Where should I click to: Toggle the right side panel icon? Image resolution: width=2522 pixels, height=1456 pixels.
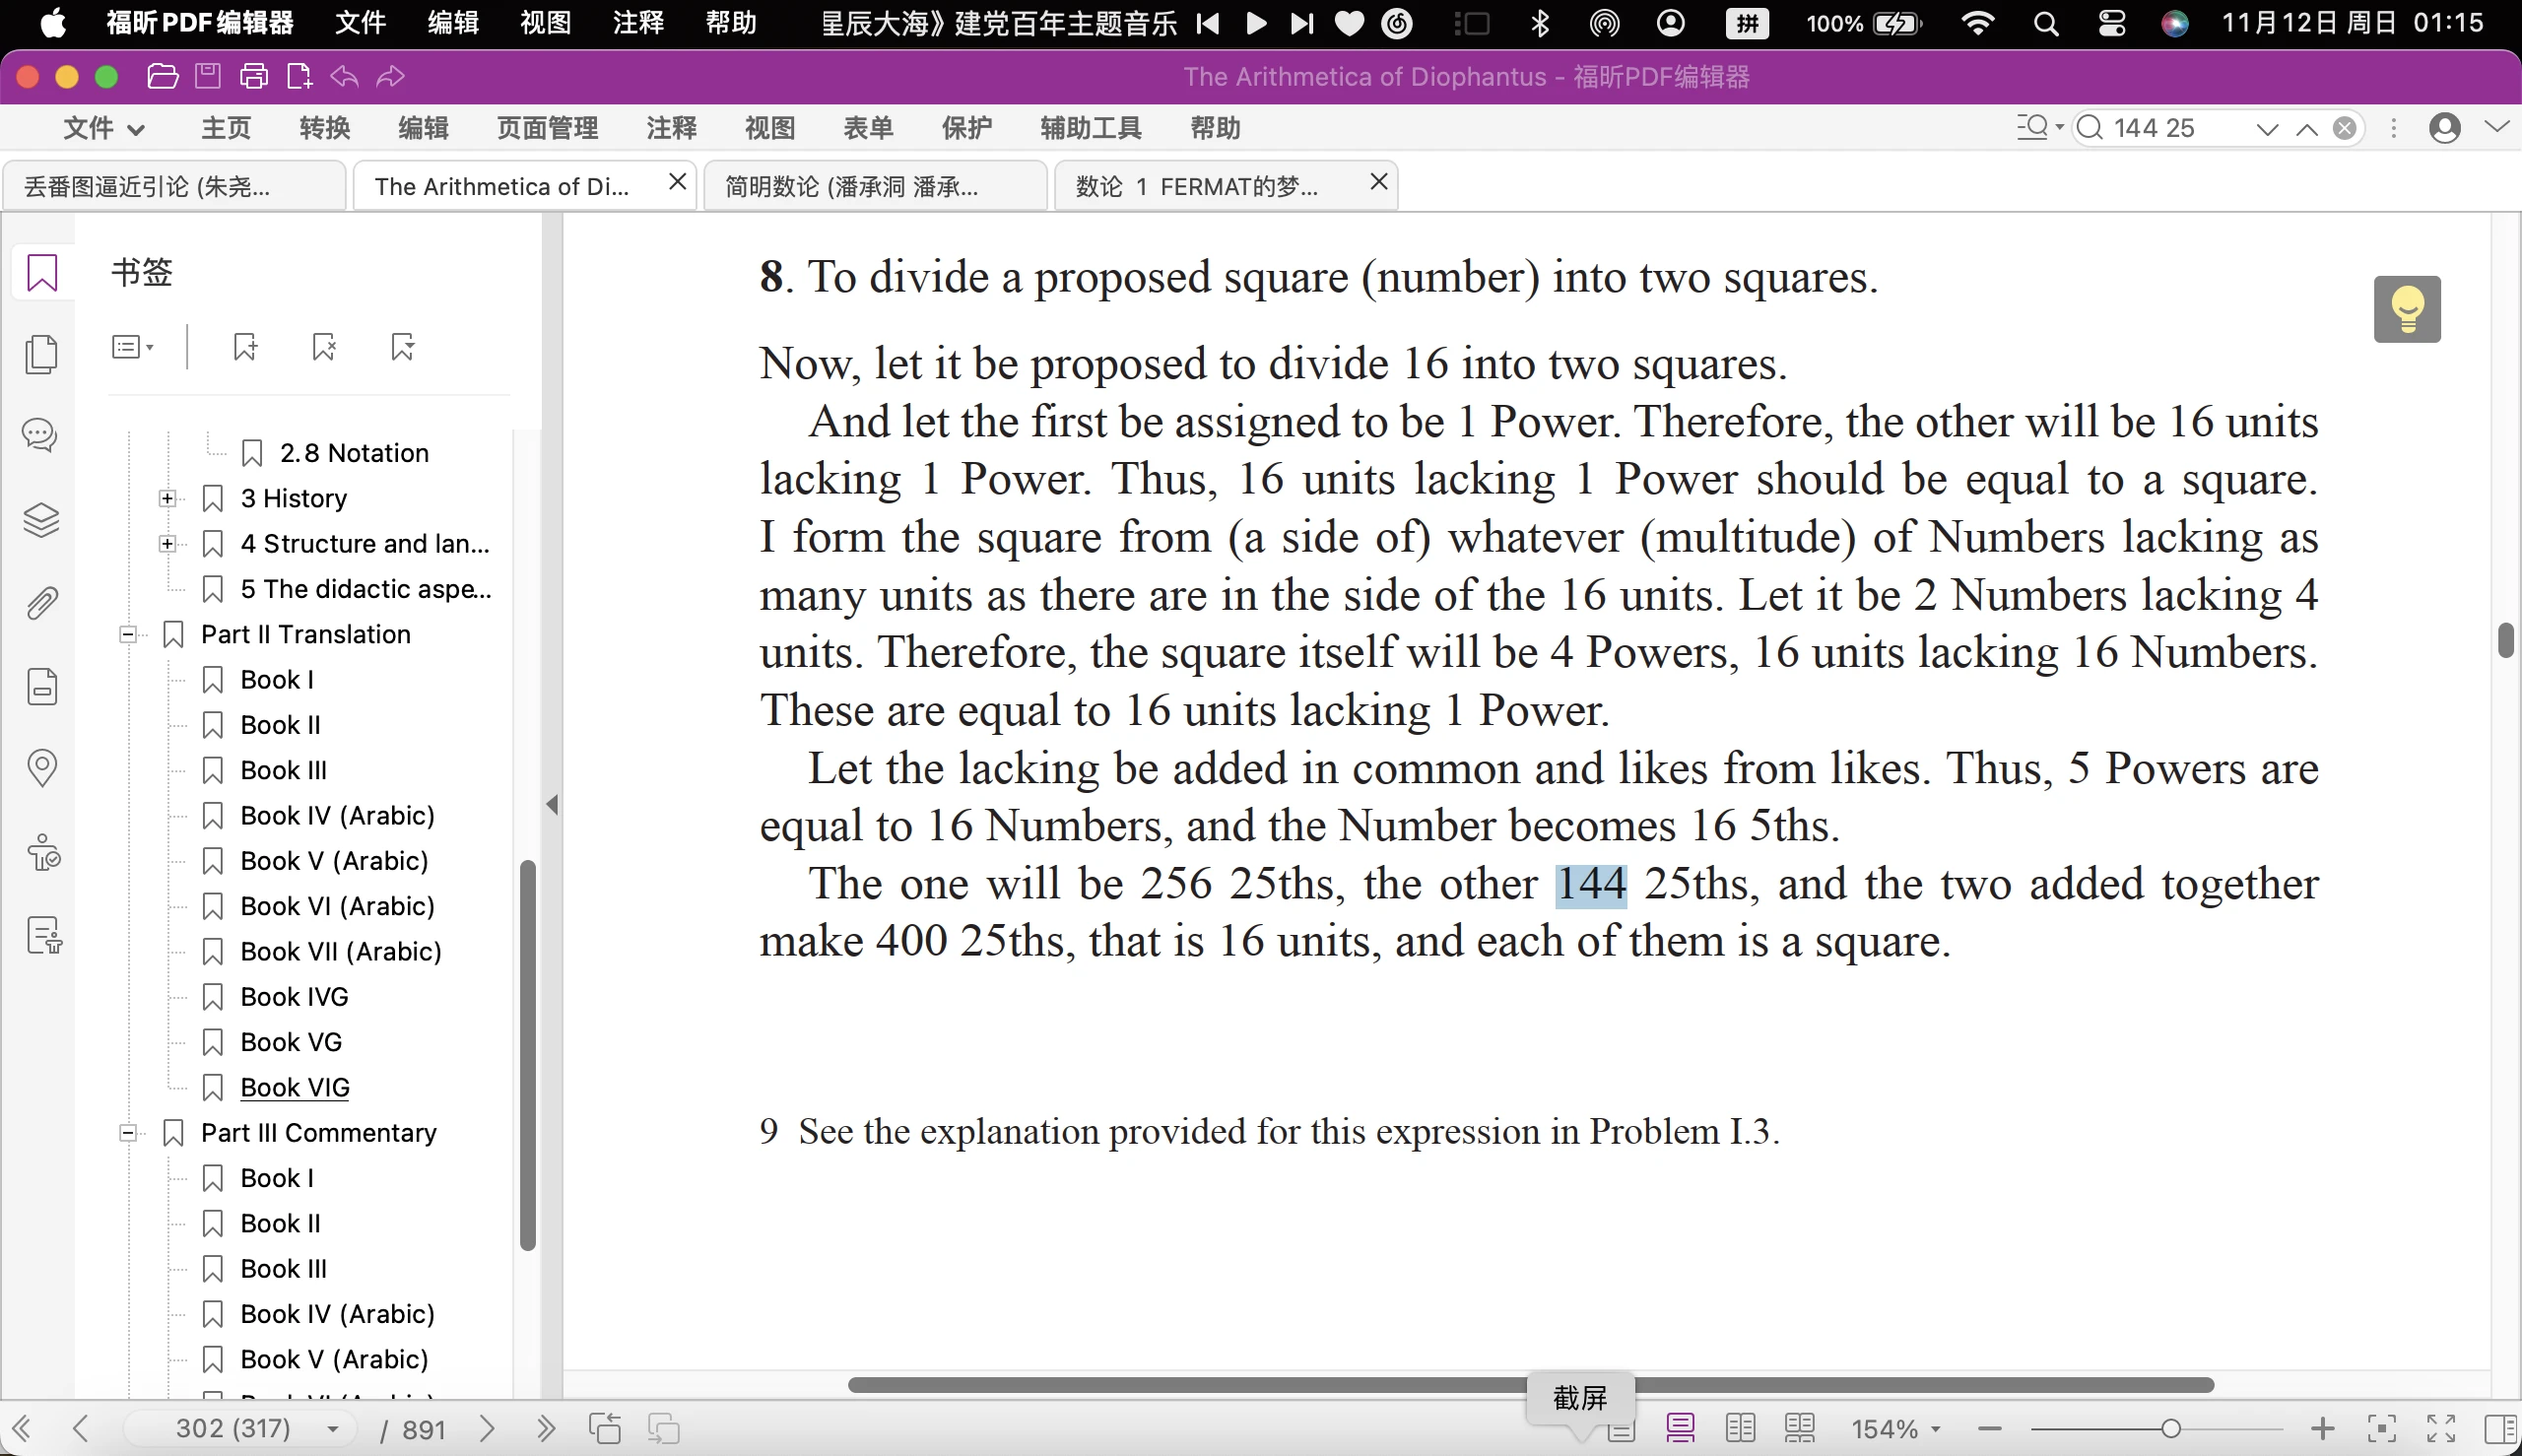pyautogui.click(x=2500, y=1428)
